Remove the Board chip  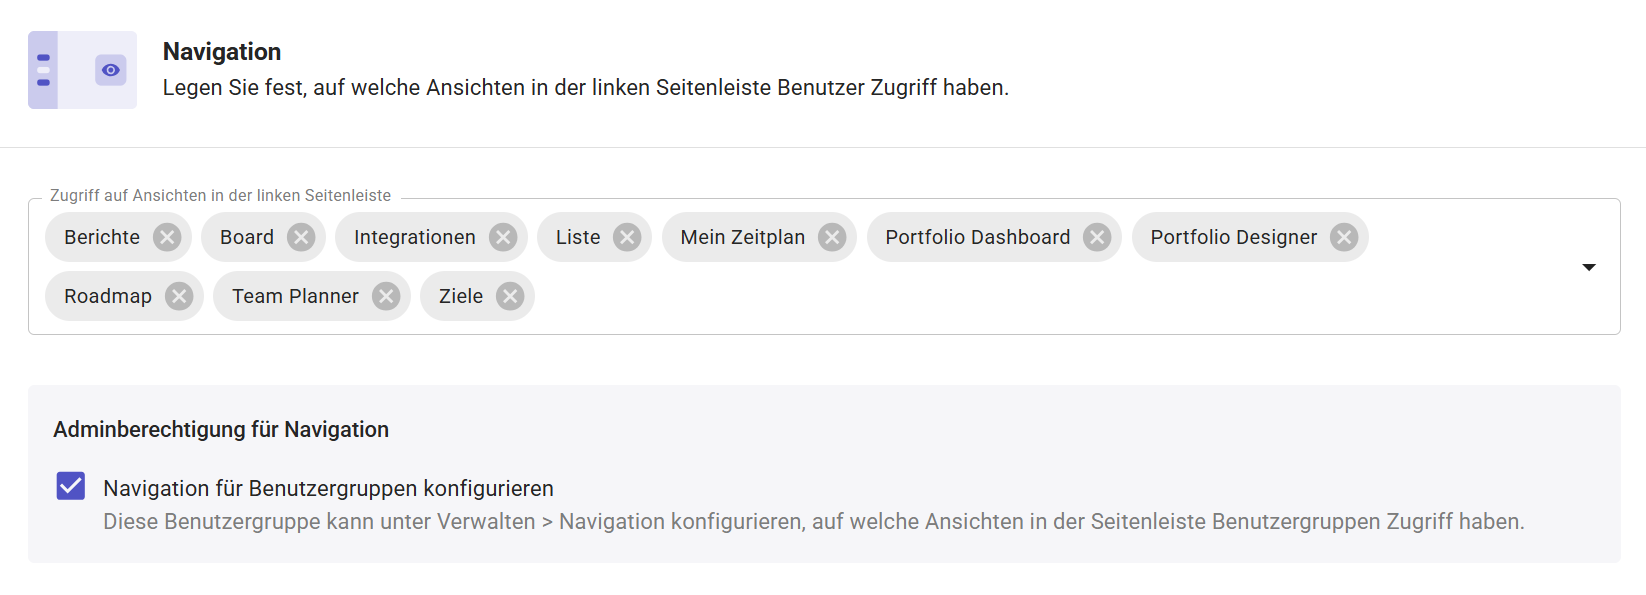click(301, 237)
